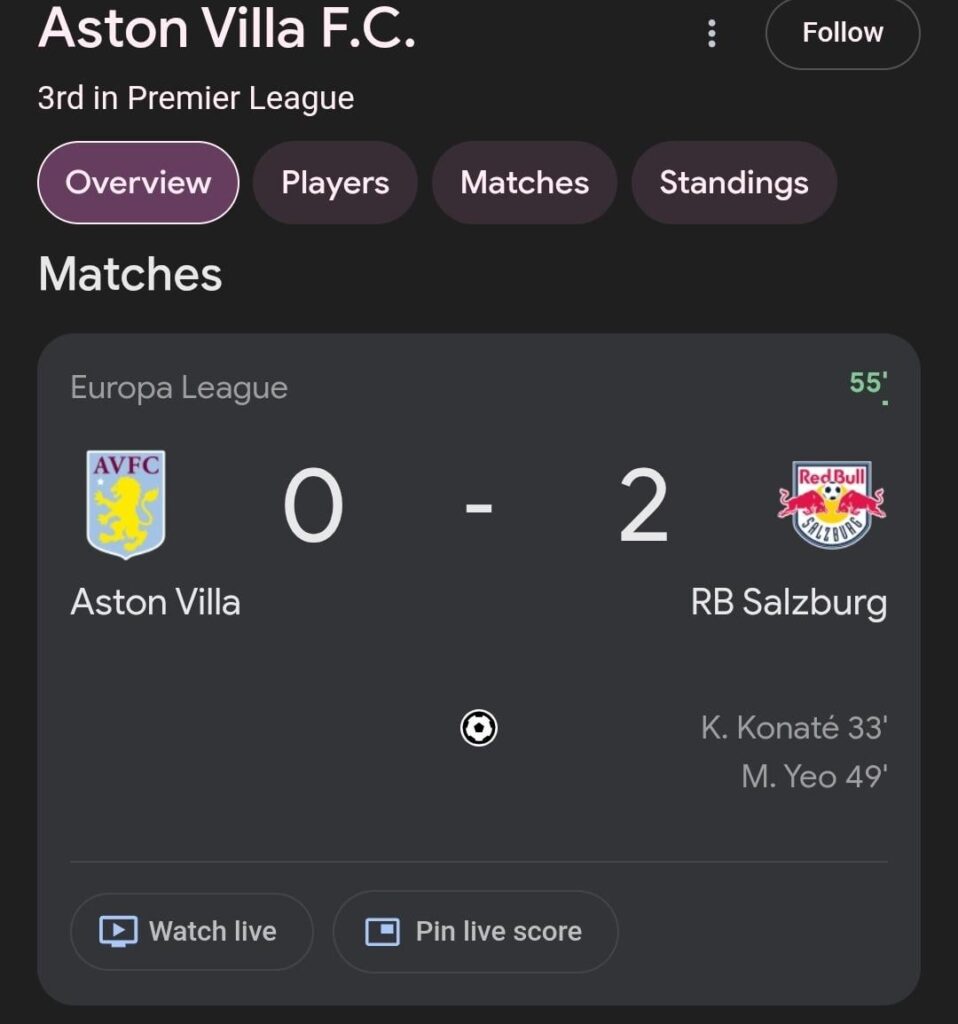Screen dimensions: 958x1024
Task: Click the Red Bull Salzburg logo
Action: click(832, 504)
